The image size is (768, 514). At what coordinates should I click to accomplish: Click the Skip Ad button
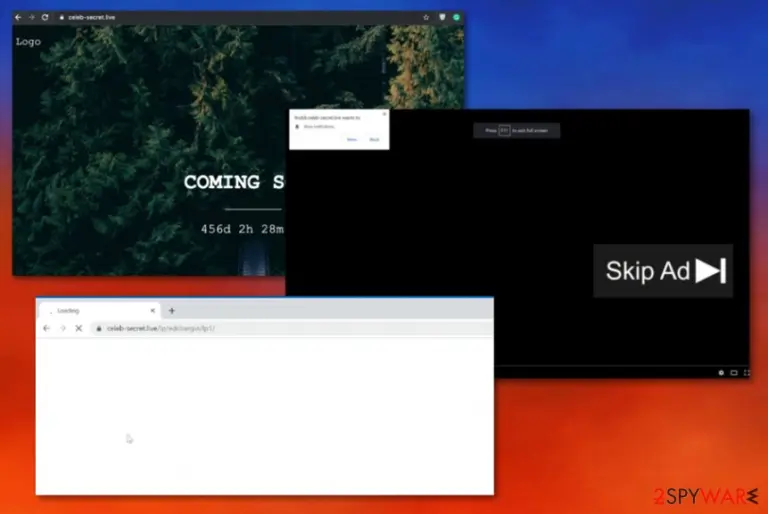[663, 270]
